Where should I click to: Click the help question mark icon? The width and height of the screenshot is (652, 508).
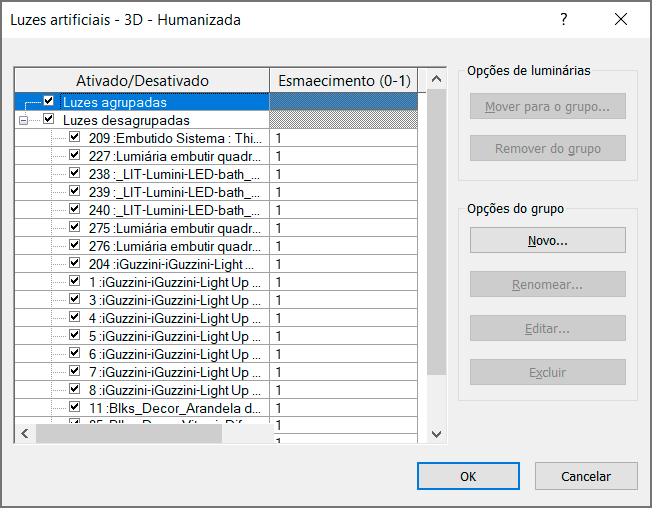(x=564, y=19)
